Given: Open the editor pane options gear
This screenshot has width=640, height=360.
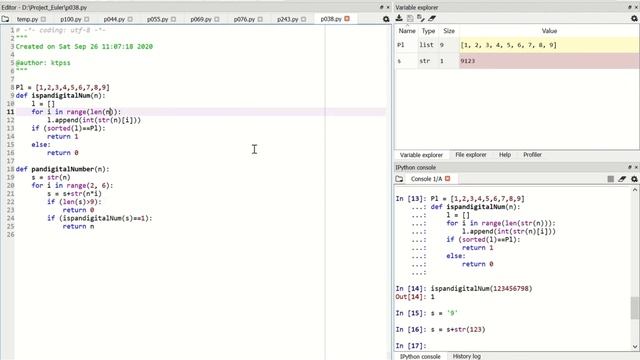Looking at the screenshot, I should [x=386, y=19].
